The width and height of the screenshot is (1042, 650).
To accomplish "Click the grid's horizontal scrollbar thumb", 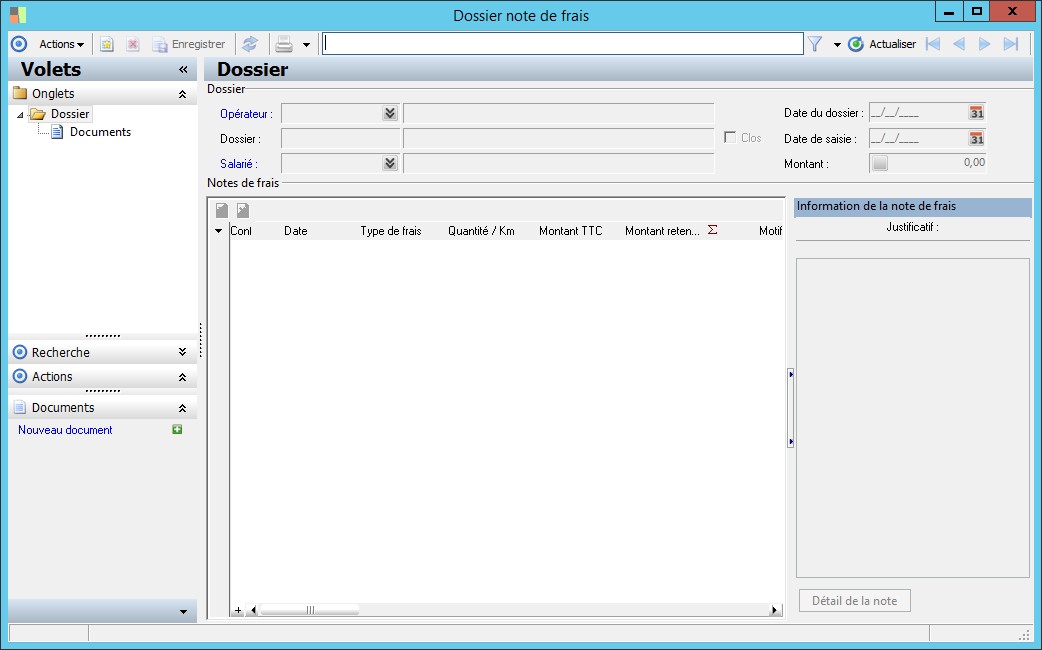I will click(x=309, y=610).
